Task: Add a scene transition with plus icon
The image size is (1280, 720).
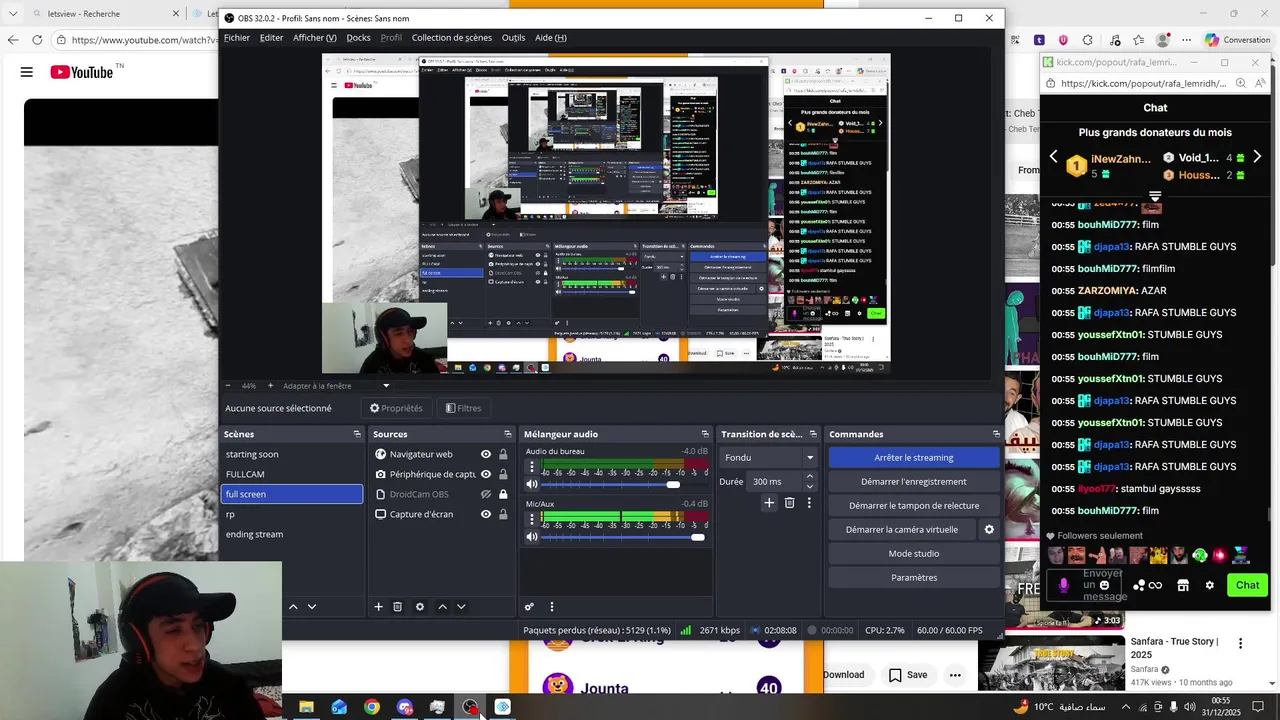Action: pyautogui.click(x=769, y=503)
